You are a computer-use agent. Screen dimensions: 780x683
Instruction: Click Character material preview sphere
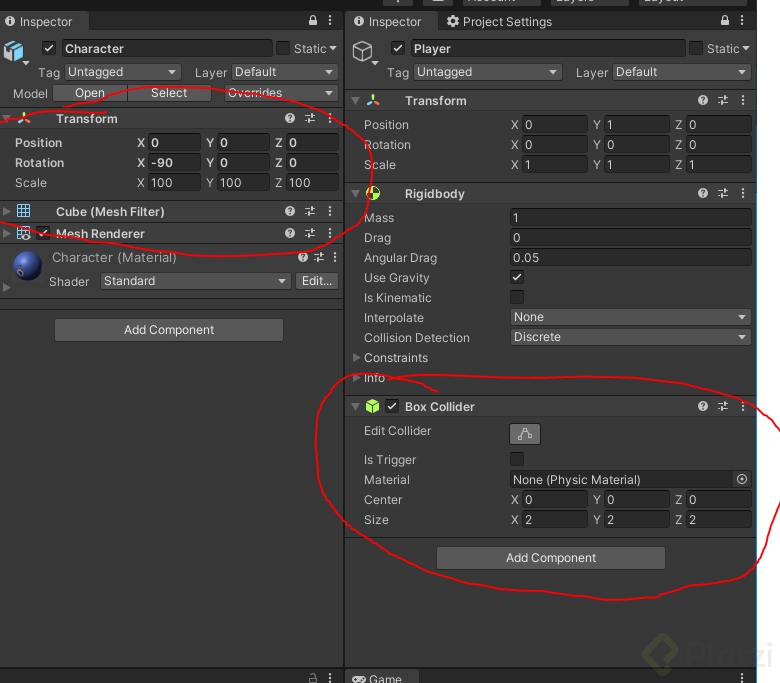[28, 266]
